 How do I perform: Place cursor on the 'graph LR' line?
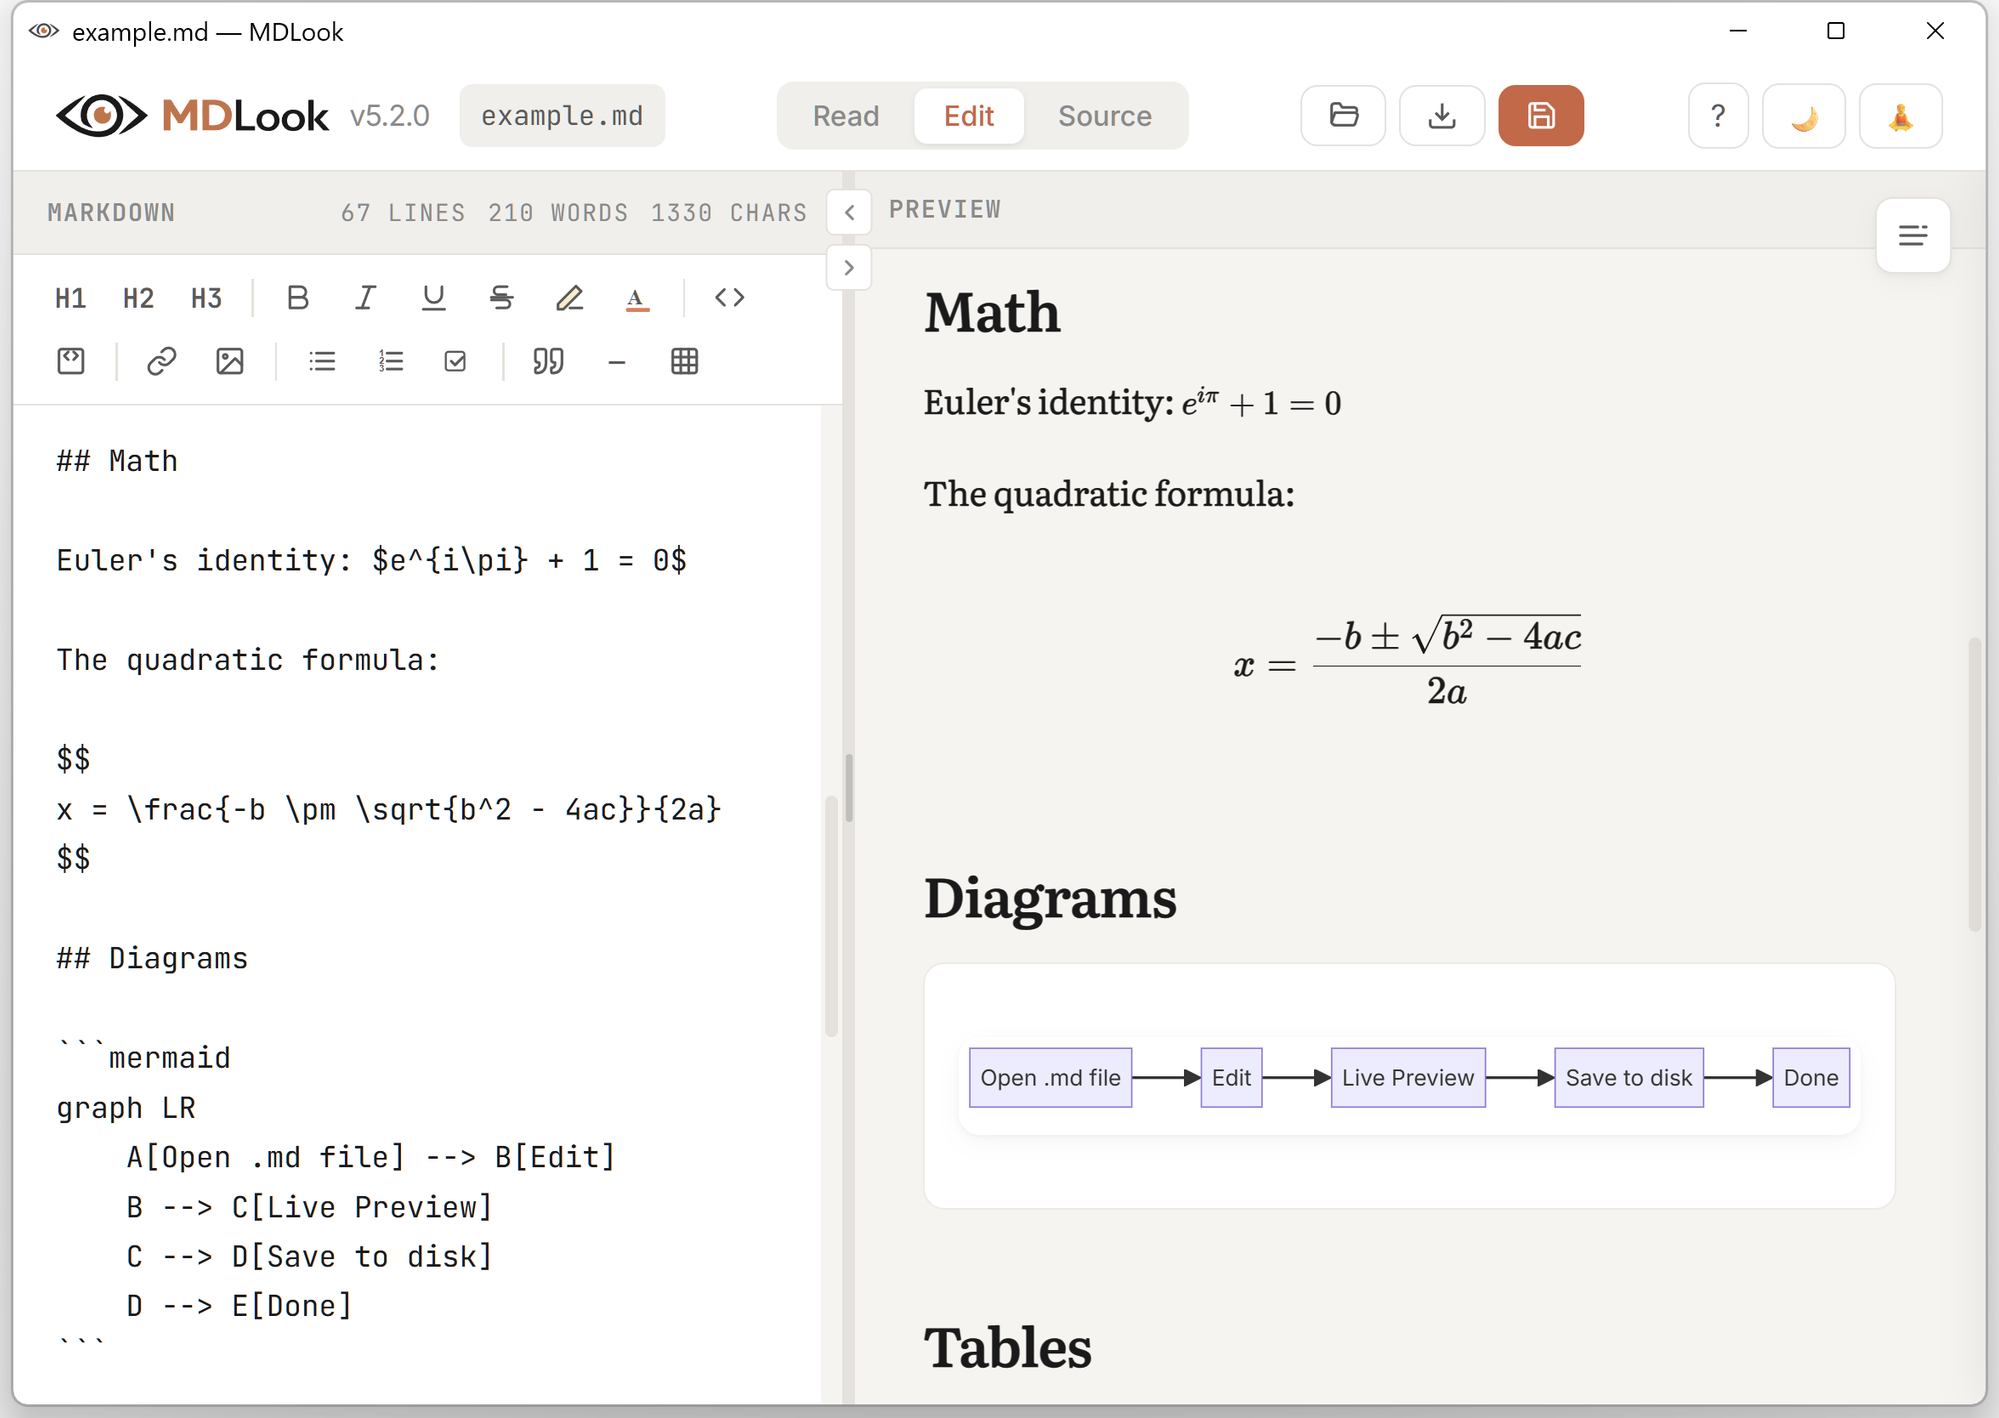[x=126, y=1108]
